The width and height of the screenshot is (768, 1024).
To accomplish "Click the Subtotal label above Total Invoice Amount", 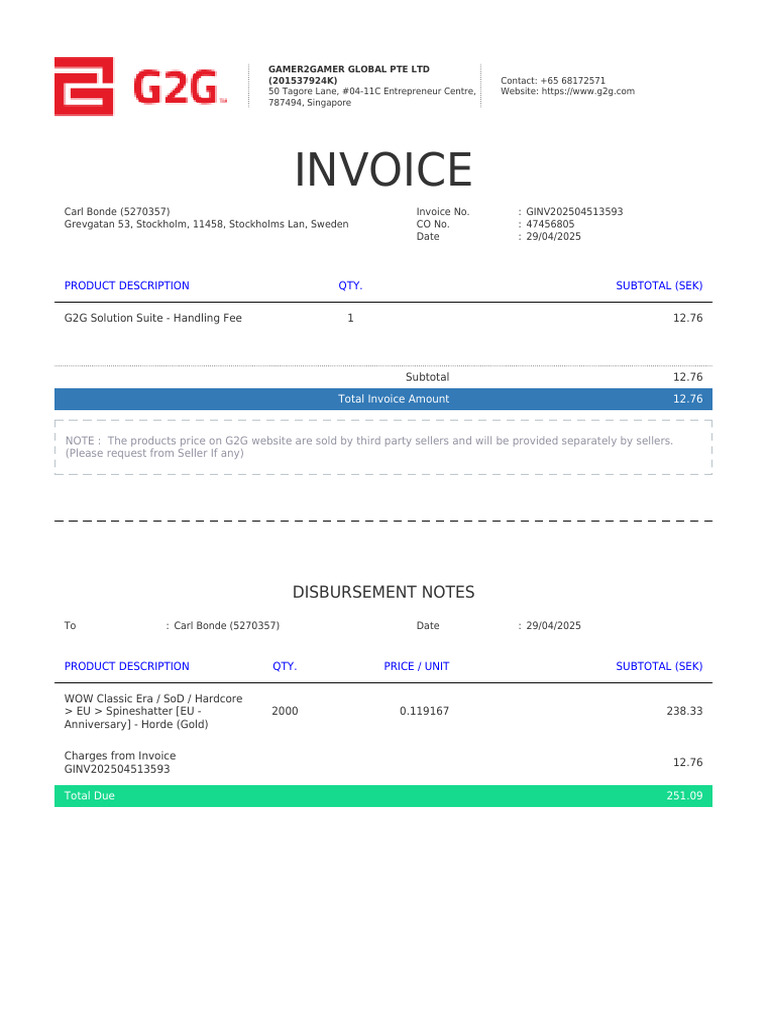I will click(427, 377).
